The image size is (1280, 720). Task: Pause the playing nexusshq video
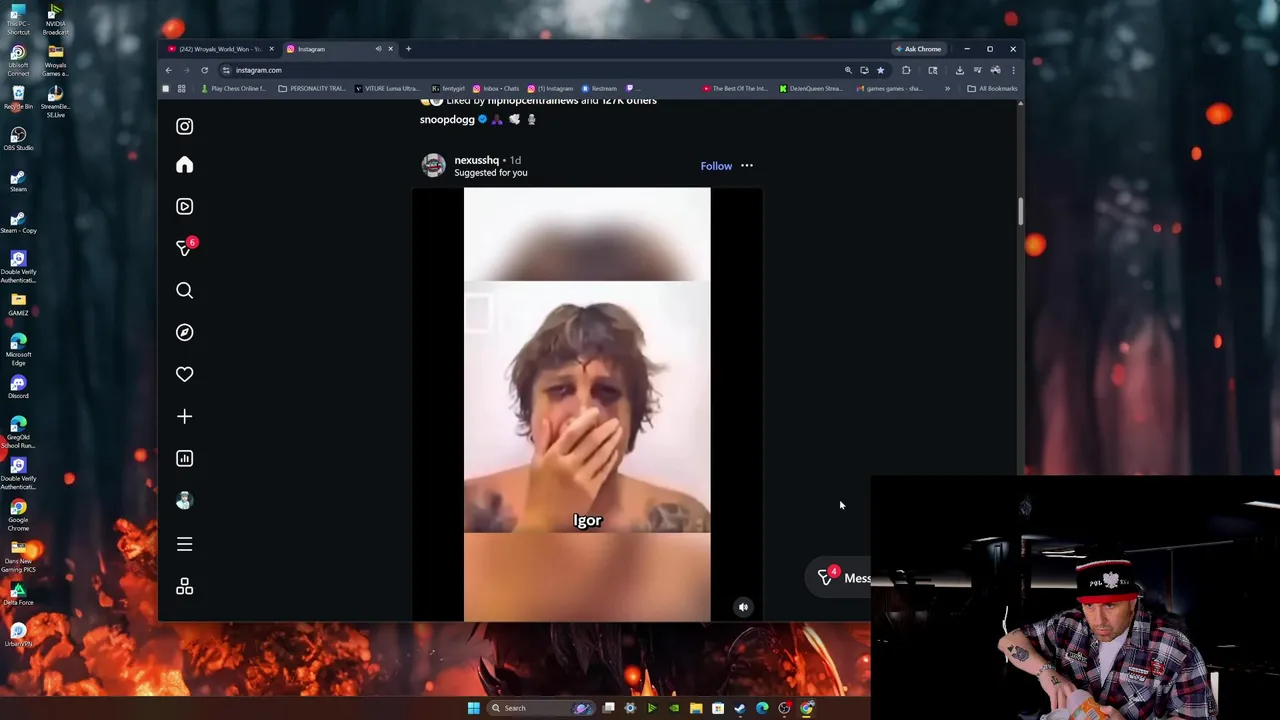[587, 404]
